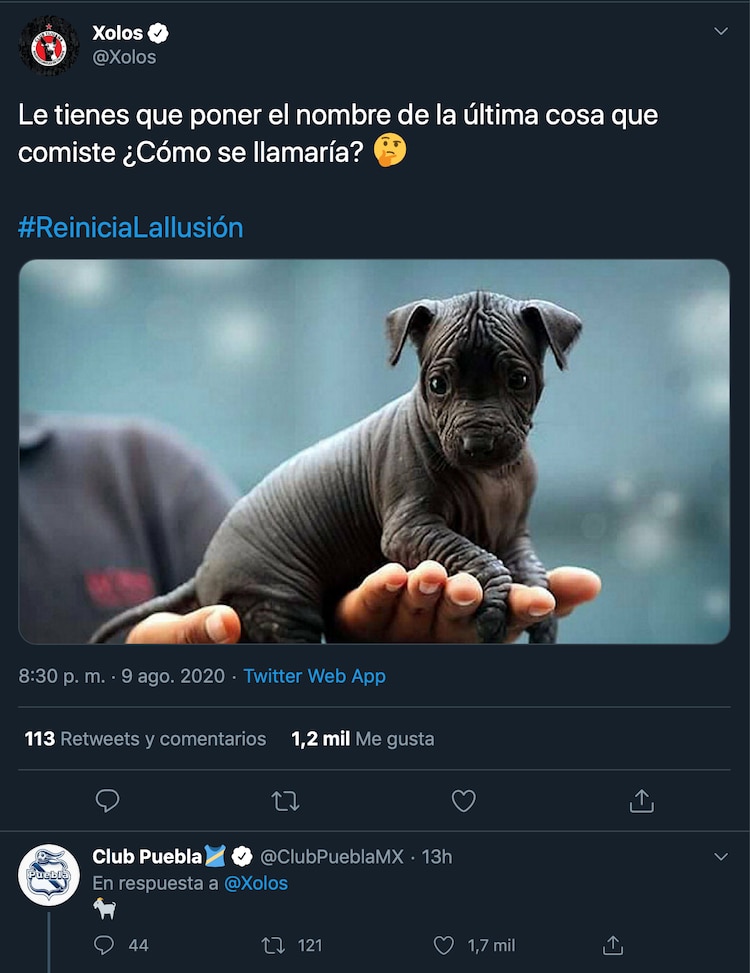Click the Twitter Web App link
The width and height of the screenshot is (750, 973).
(314, 676)
